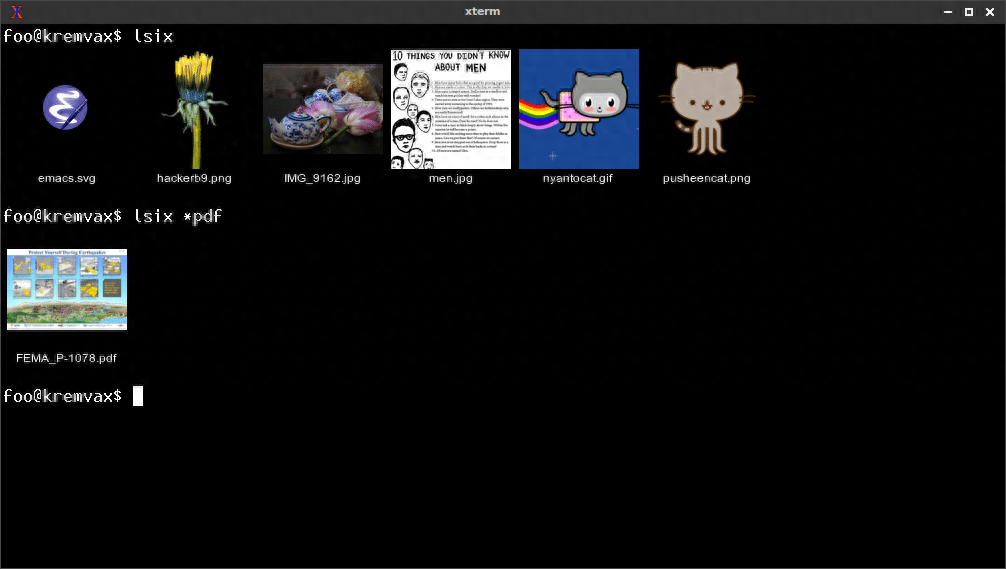
Task: Click the men.jpg filename label
Action: [451, 178]
